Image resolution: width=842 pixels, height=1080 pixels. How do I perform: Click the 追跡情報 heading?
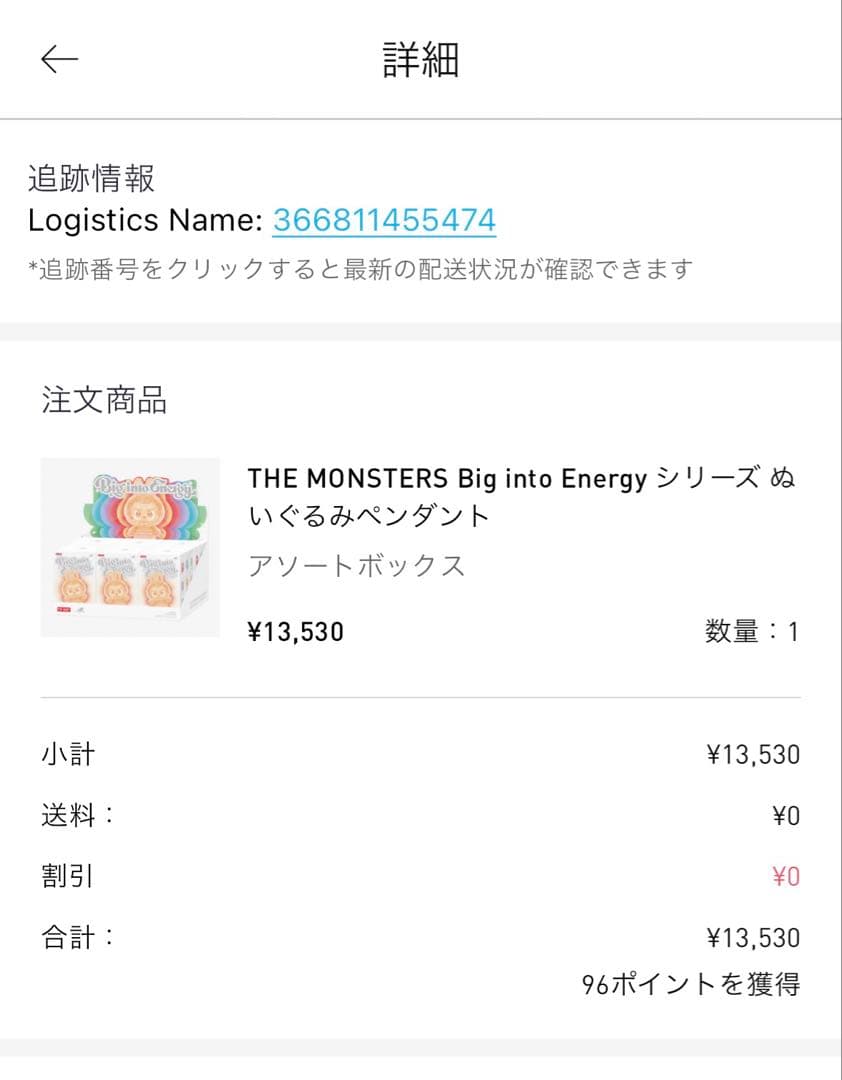[x=91, y=179]
